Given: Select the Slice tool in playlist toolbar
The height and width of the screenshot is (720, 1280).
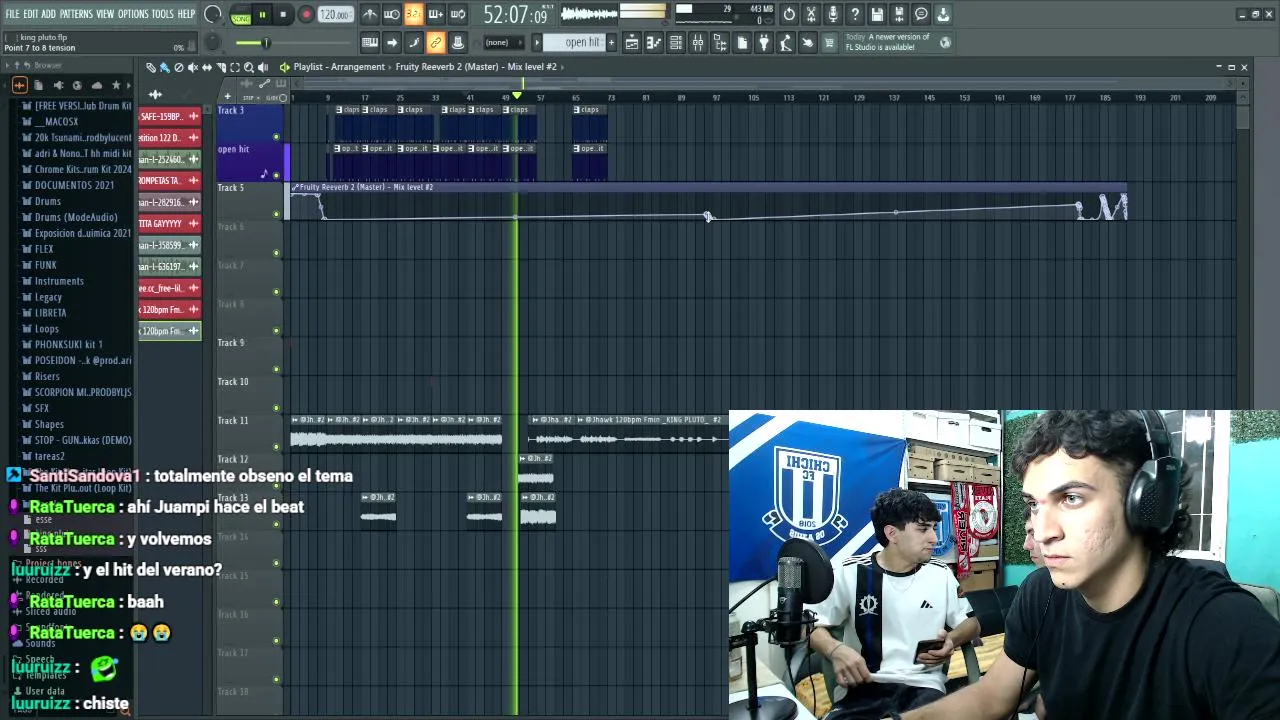Looking at the screenshot, I should point(221,67).
